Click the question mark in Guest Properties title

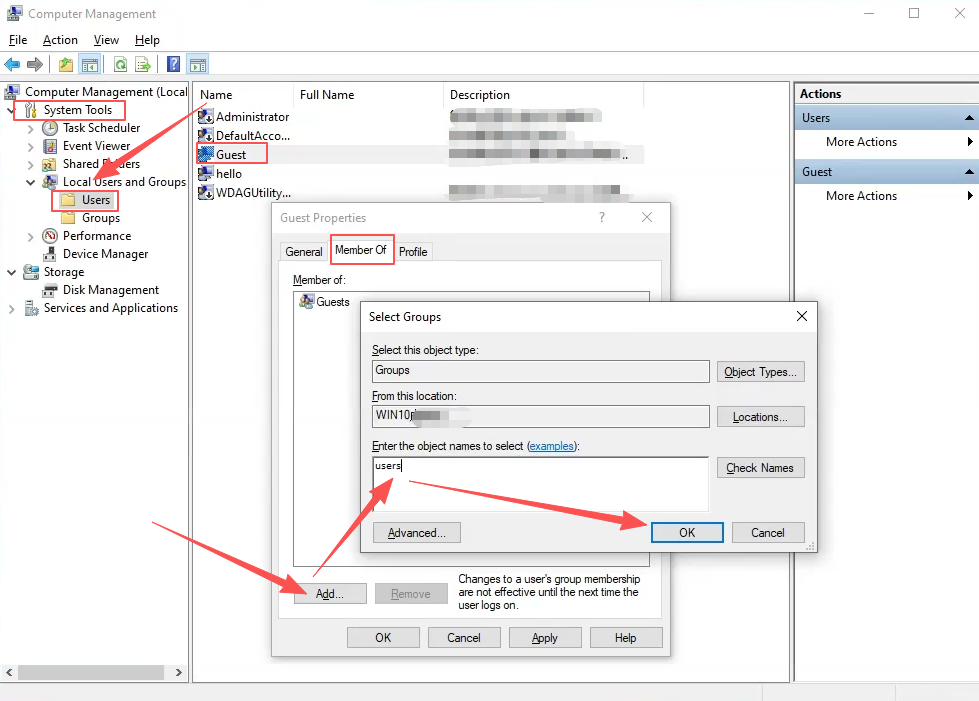click(x=602, y=217)
